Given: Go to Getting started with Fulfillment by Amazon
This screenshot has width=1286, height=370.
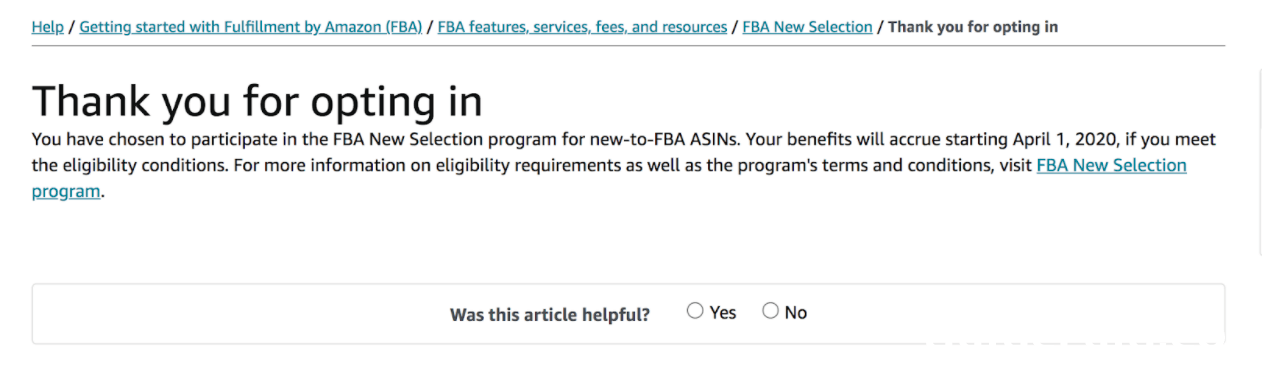Looking at the screenshot, I should [x=251, y=27].
